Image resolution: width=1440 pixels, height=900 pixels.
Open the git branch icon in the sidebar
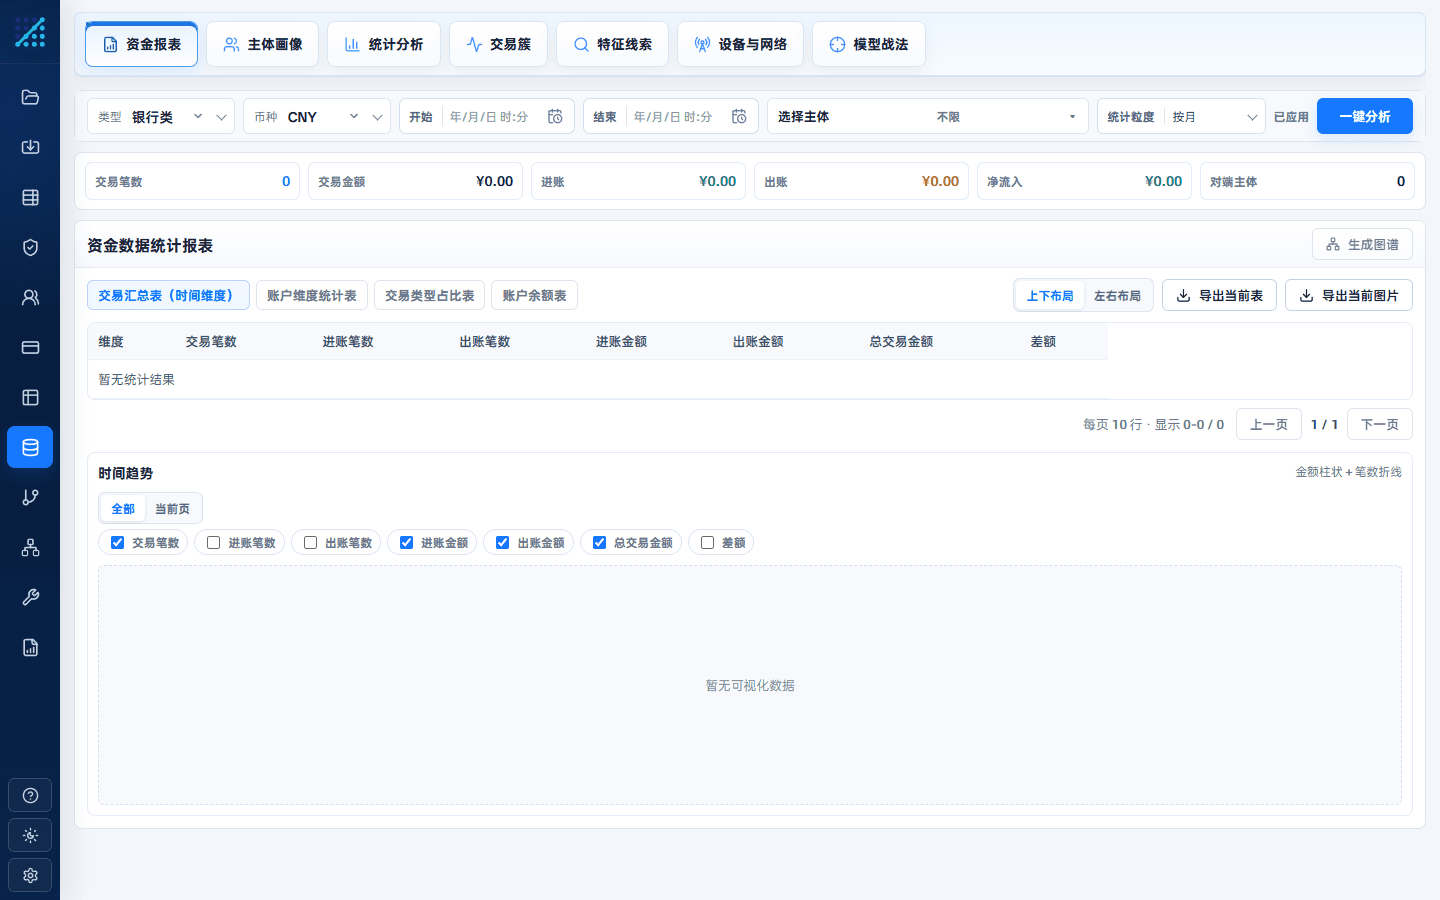30,497
